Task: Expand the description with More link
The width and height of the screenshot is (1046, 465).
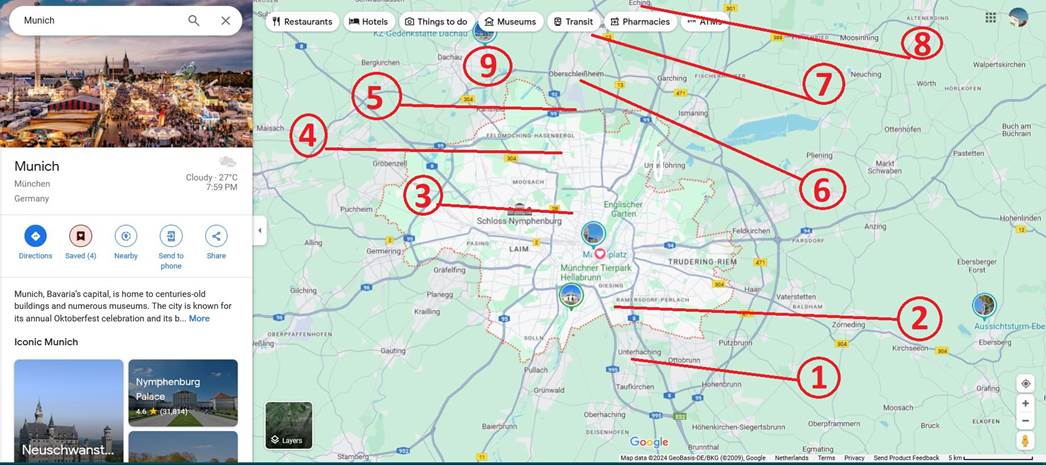Action: pyautogui.click(x=199, y=318)
